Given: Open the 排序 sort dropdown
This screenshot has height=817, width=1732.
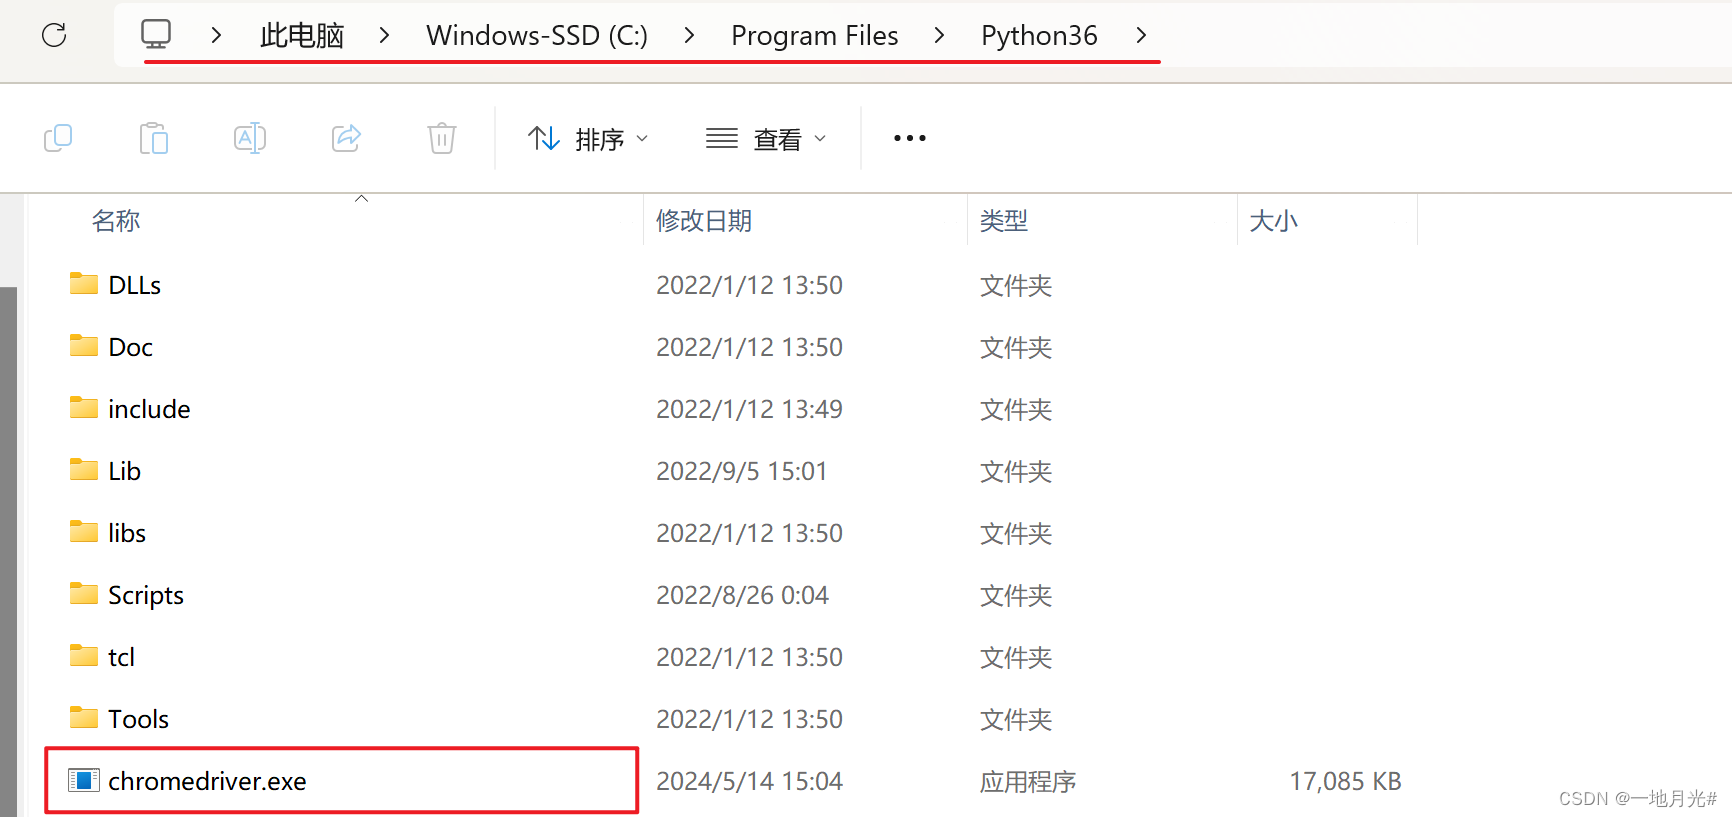Looking at the screenshot, I should tap(588, 138).
